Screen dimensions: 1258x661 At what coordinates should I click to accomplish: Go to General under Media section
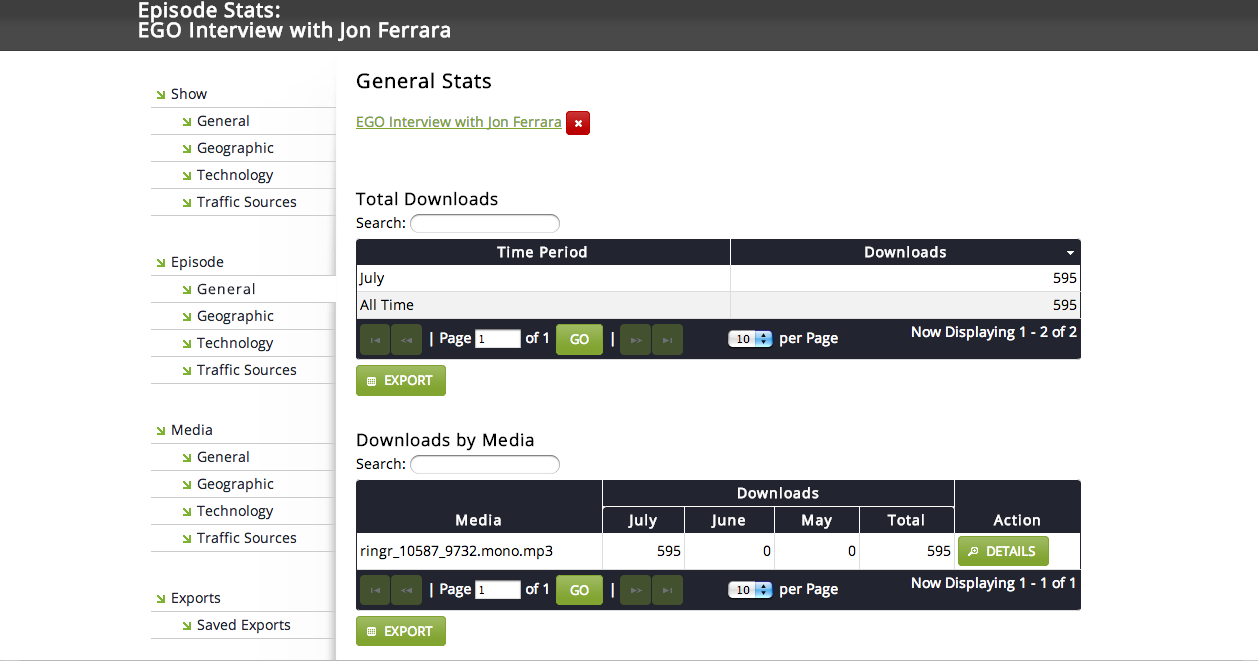pyautogui.click(x=223, y=457)
